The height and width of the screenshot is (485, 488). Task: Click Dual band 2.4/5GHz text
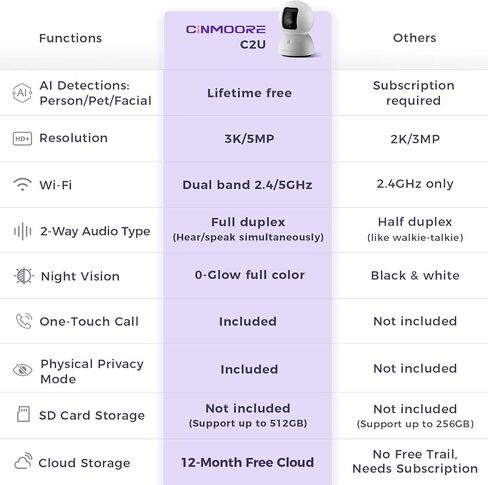click(x=247, y=185)
